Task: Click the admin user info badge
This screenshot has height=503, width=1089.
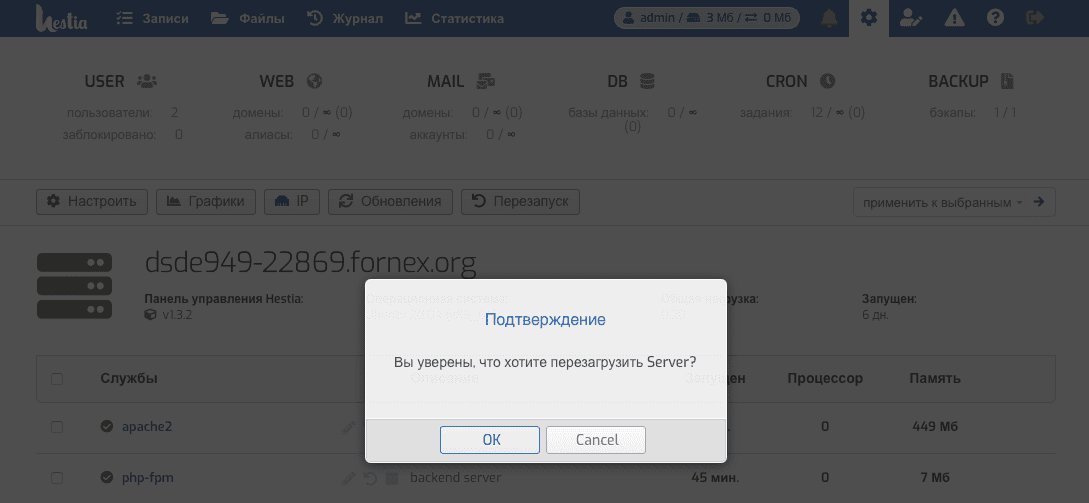Action: (x=707, y=19)
